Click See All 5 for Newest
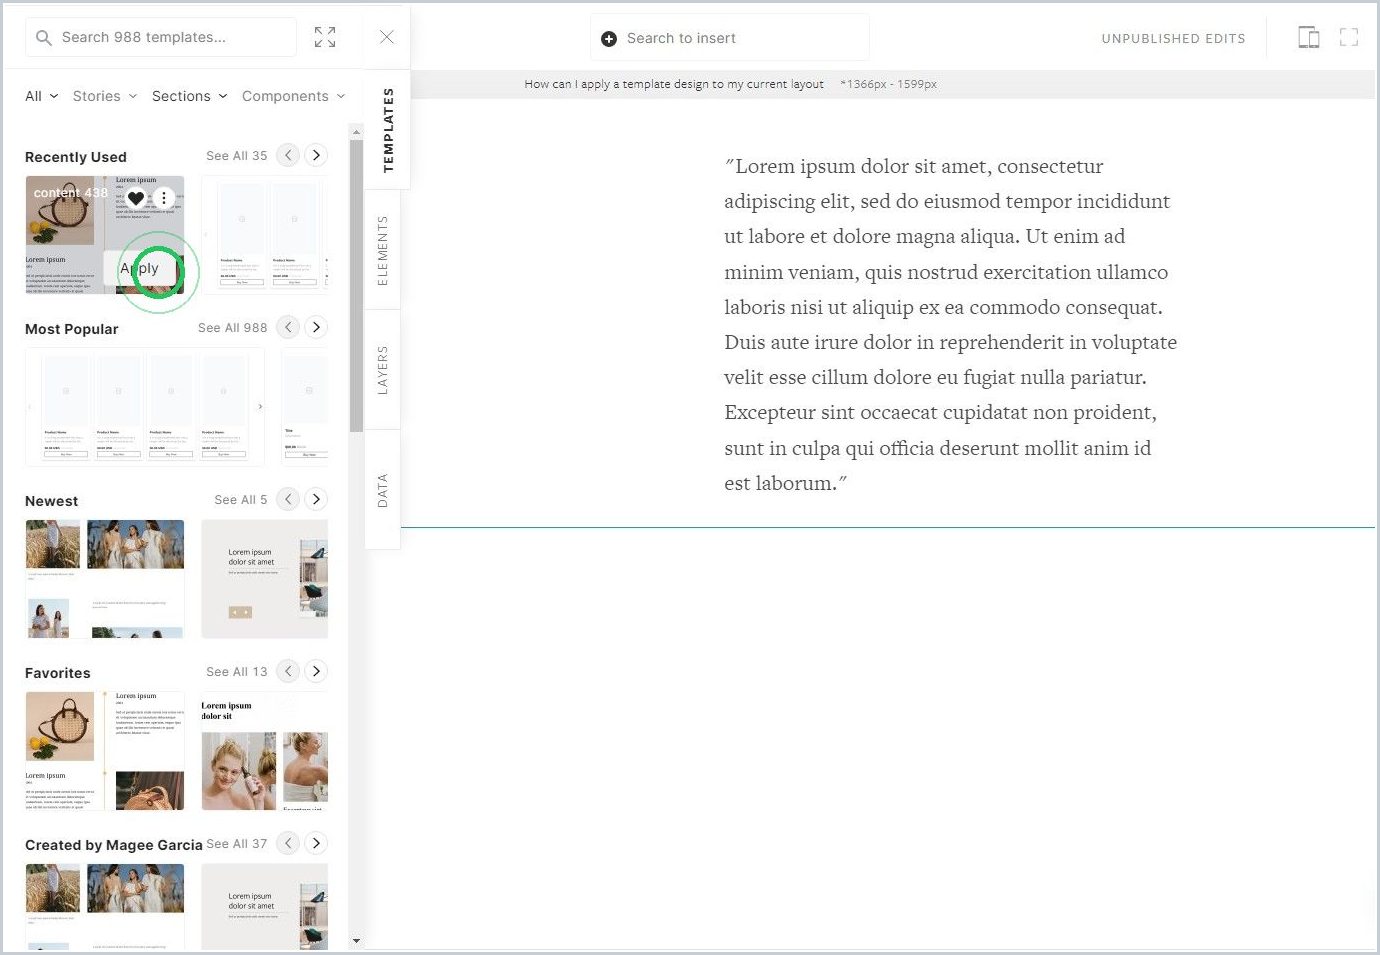Screen dimensions: 1380x955 (x=241, y=500)
